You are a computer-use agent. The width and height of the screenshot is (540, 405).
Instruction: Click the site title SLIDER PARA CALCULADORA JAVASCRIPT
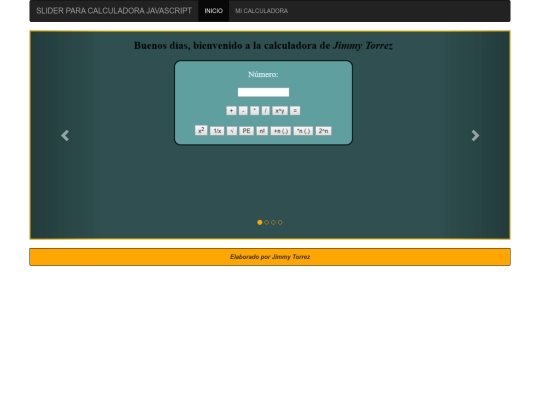(114, 11)
